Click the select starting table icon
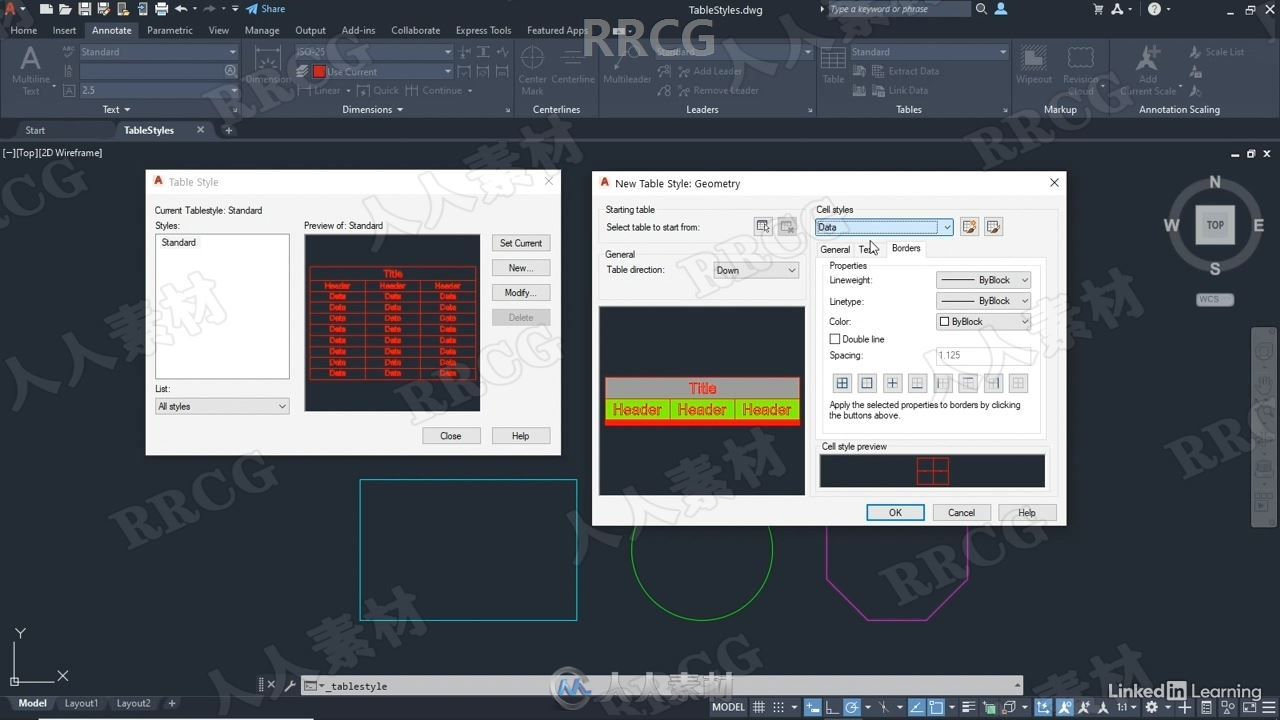Screen dimensions: 1280x720 point(763,227)
